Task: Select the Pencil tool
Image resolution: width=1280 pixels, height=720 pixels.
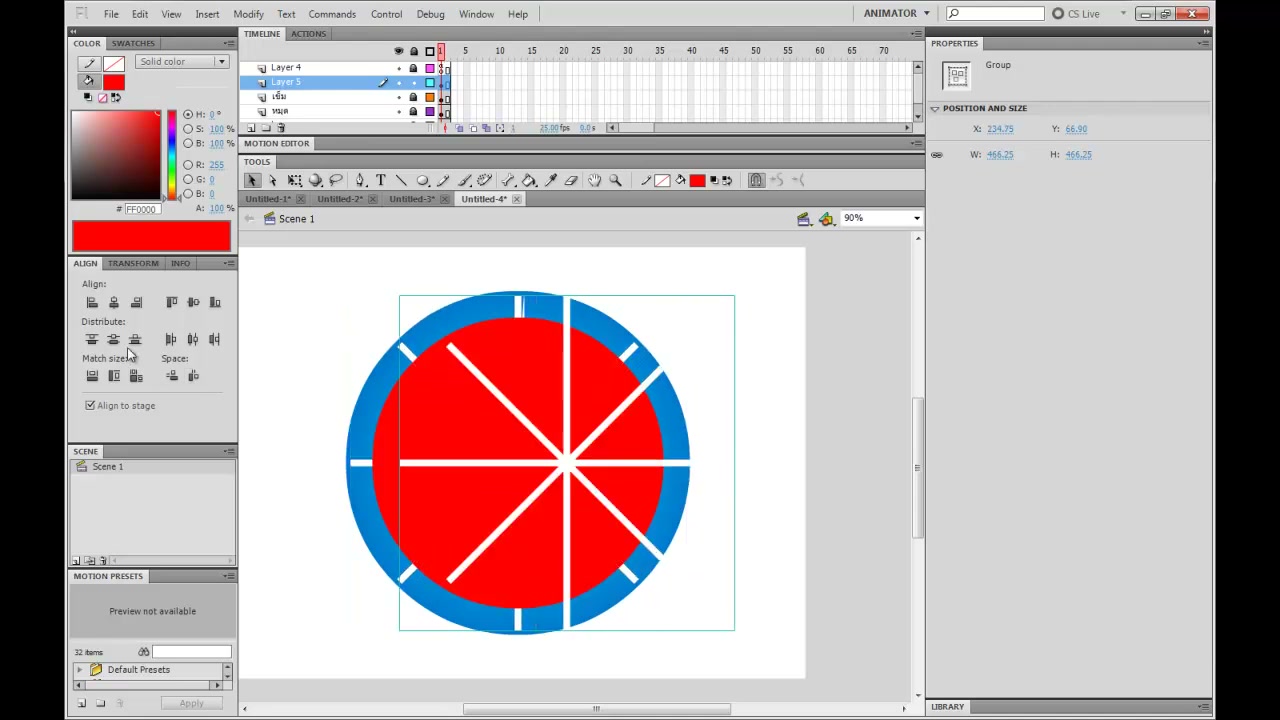Action: [444, 180]
